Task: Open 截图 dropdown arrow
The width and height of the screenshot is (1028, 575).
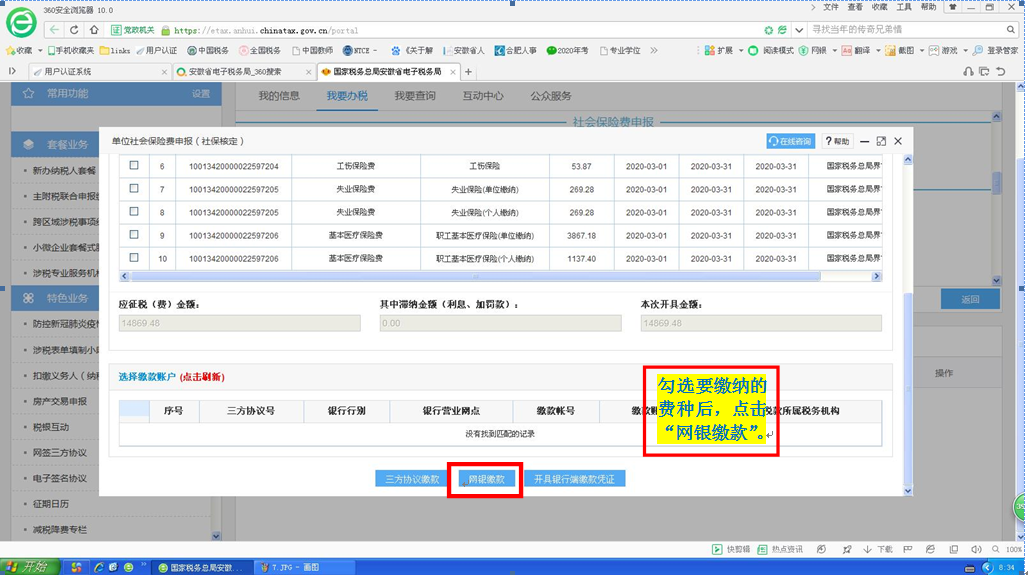Action: (921, 50)
